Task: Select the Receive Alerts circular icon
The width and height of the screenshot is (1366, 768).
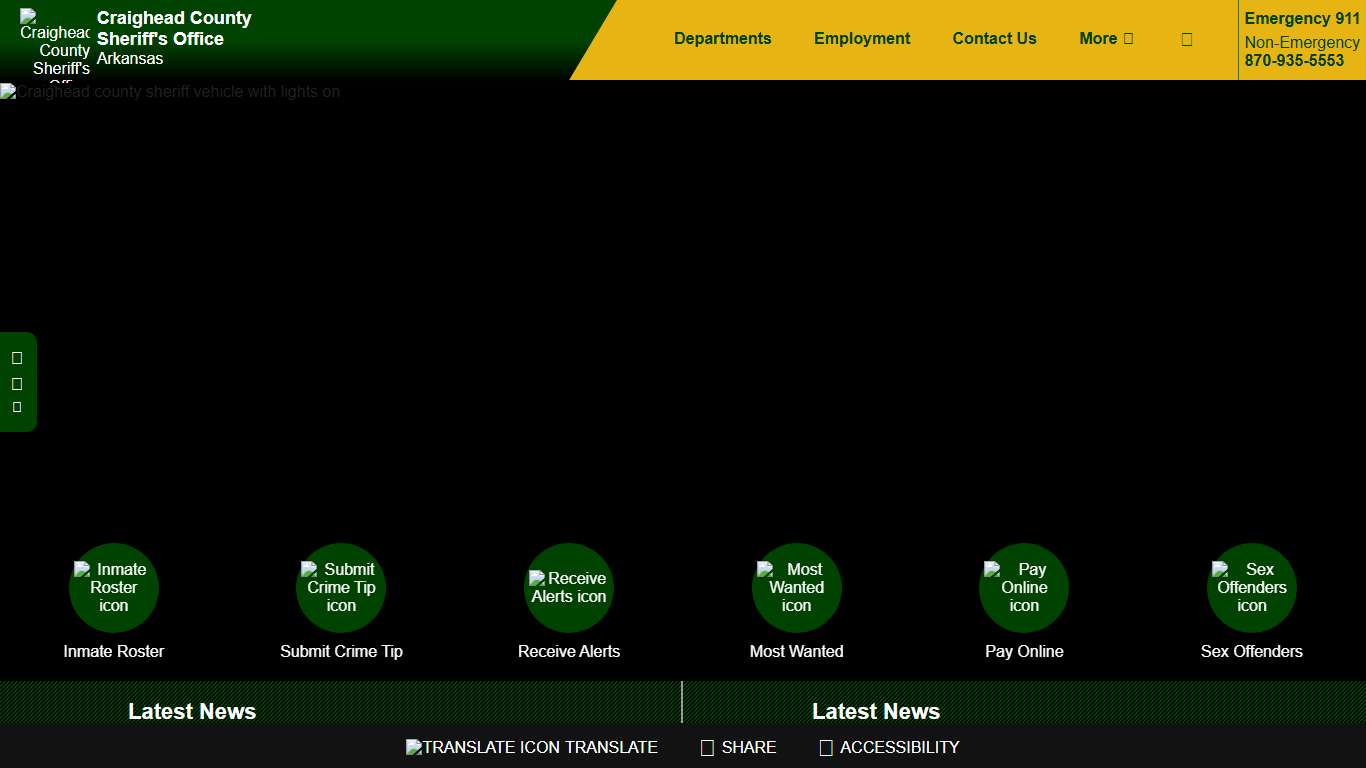Action: 568,588
